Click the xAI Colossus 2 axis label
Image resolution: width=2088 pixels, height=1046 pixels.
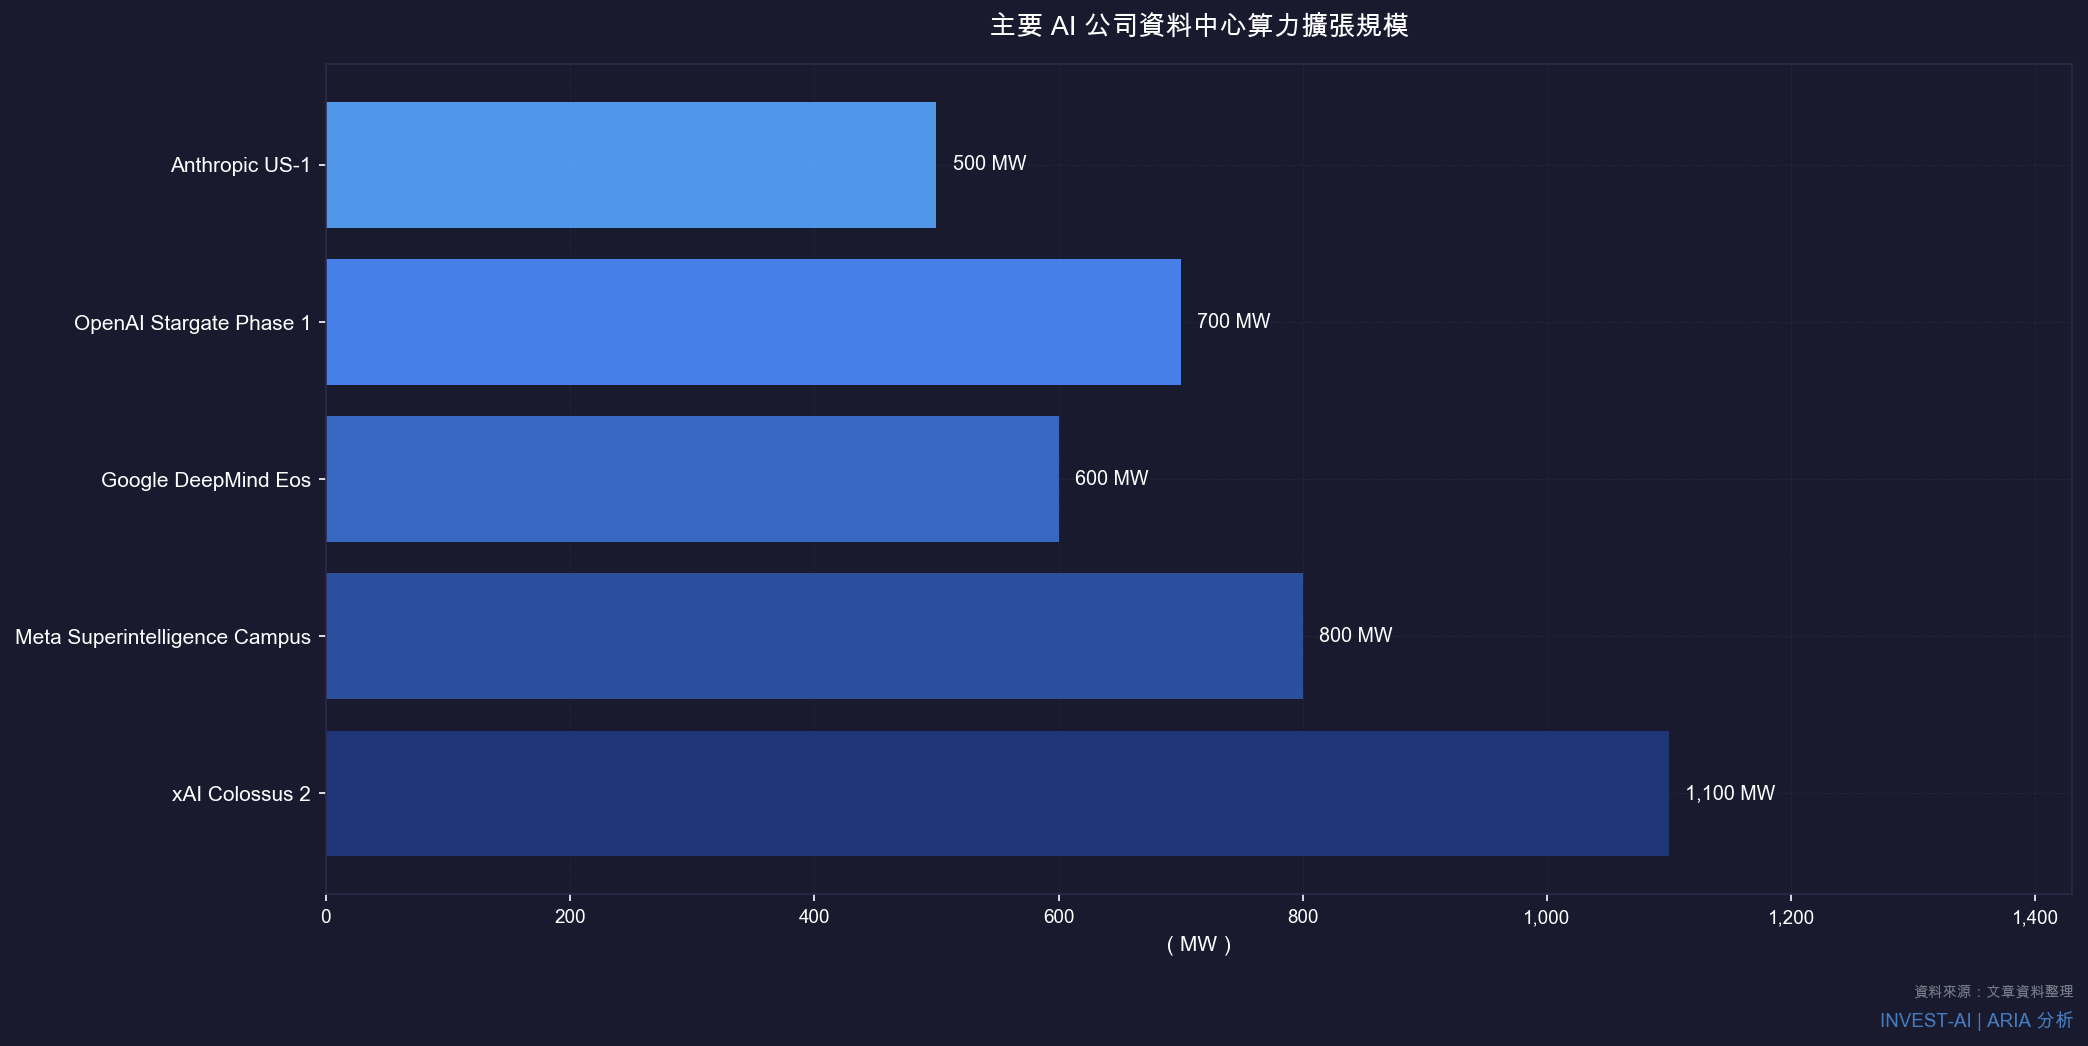pyautogui.click(x=243, y=794)
